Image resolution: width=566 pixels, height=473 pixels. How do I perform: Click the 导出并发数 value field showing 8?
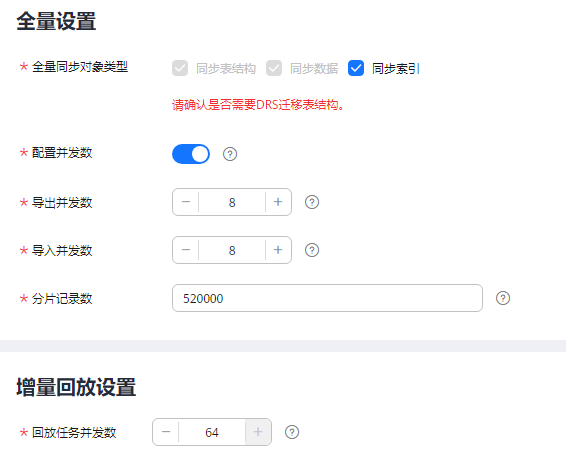tap(232, 202)
